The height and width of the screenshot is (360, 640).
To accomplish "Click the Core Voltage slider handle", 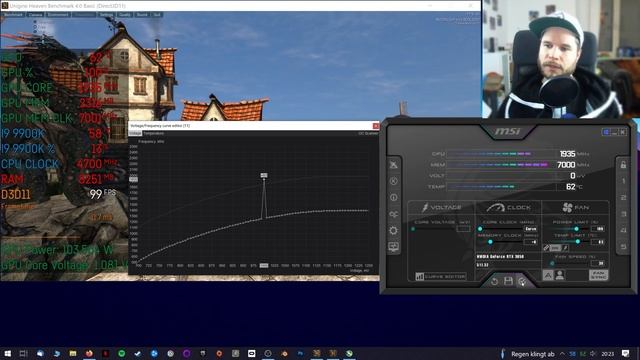I will point(413,229).
